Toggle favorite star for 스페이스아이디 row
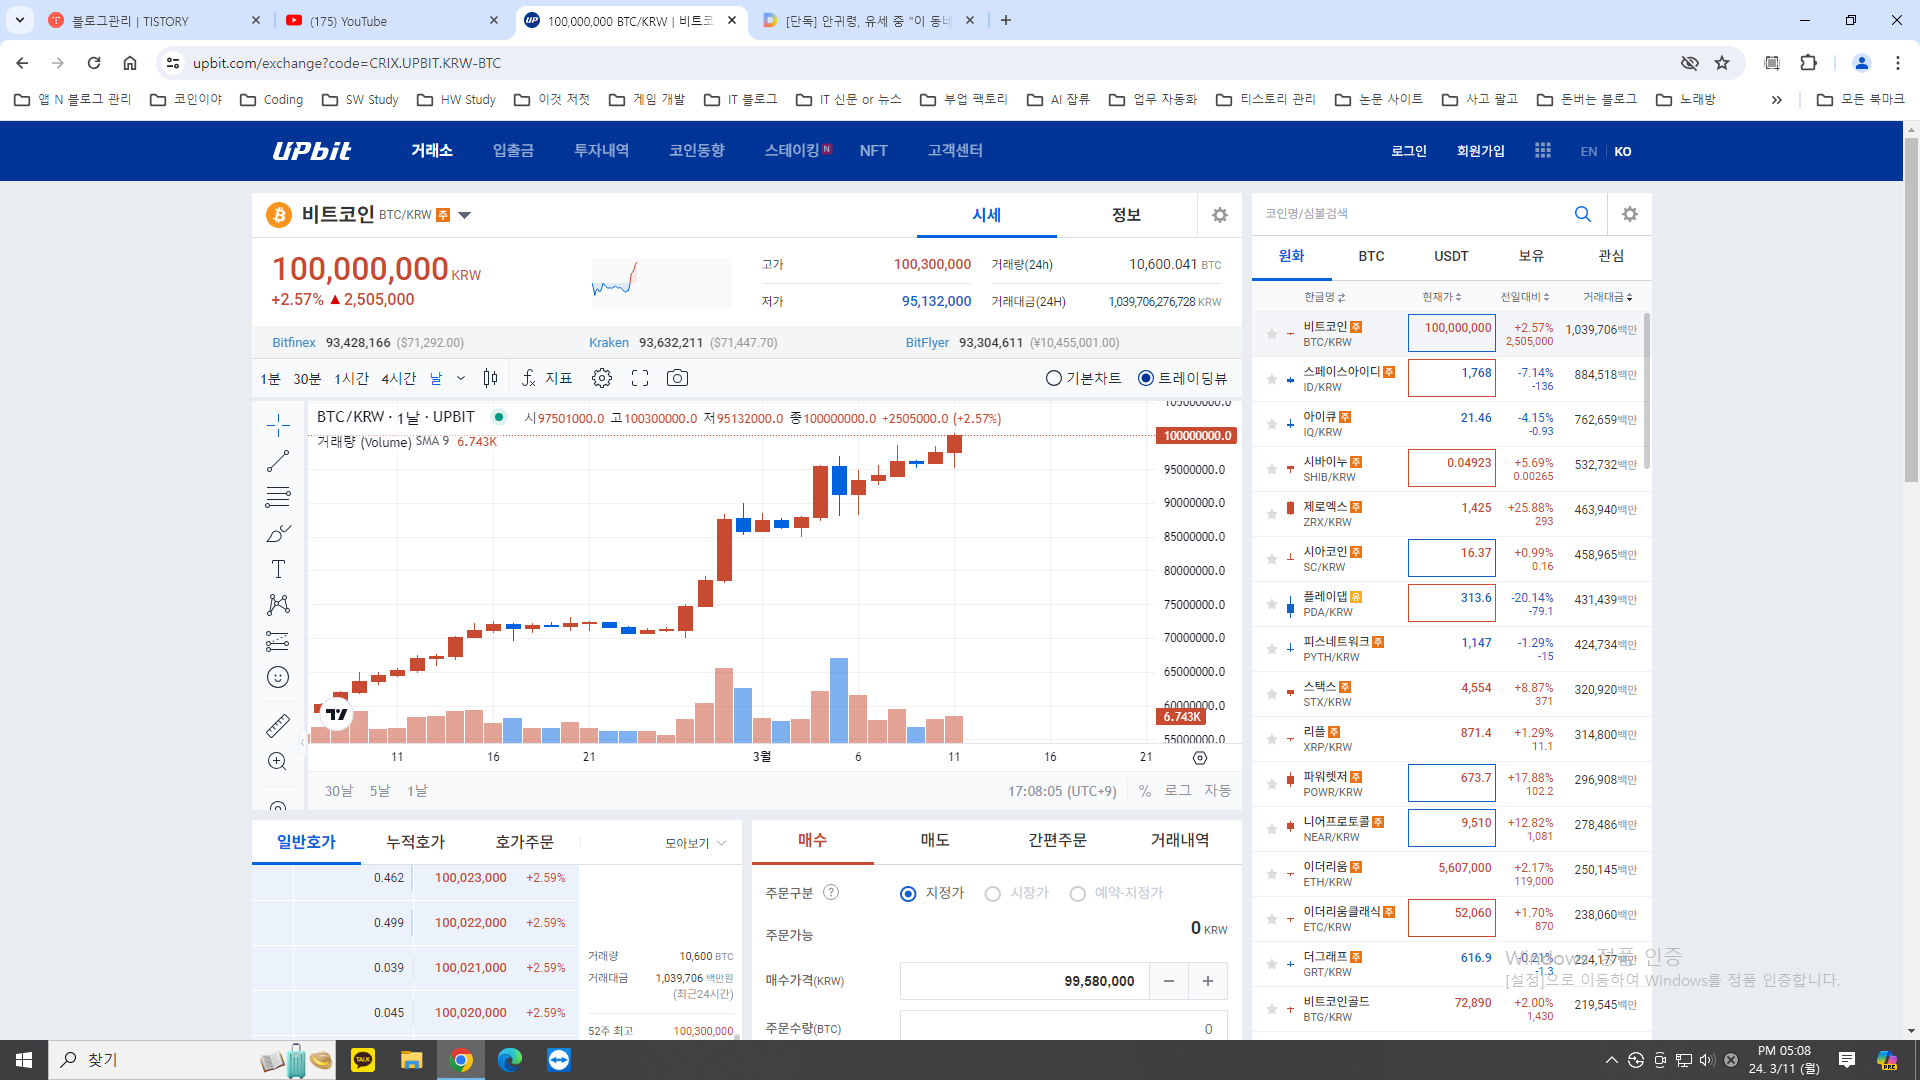The image size is (1920, 1080). [1272, 379]
